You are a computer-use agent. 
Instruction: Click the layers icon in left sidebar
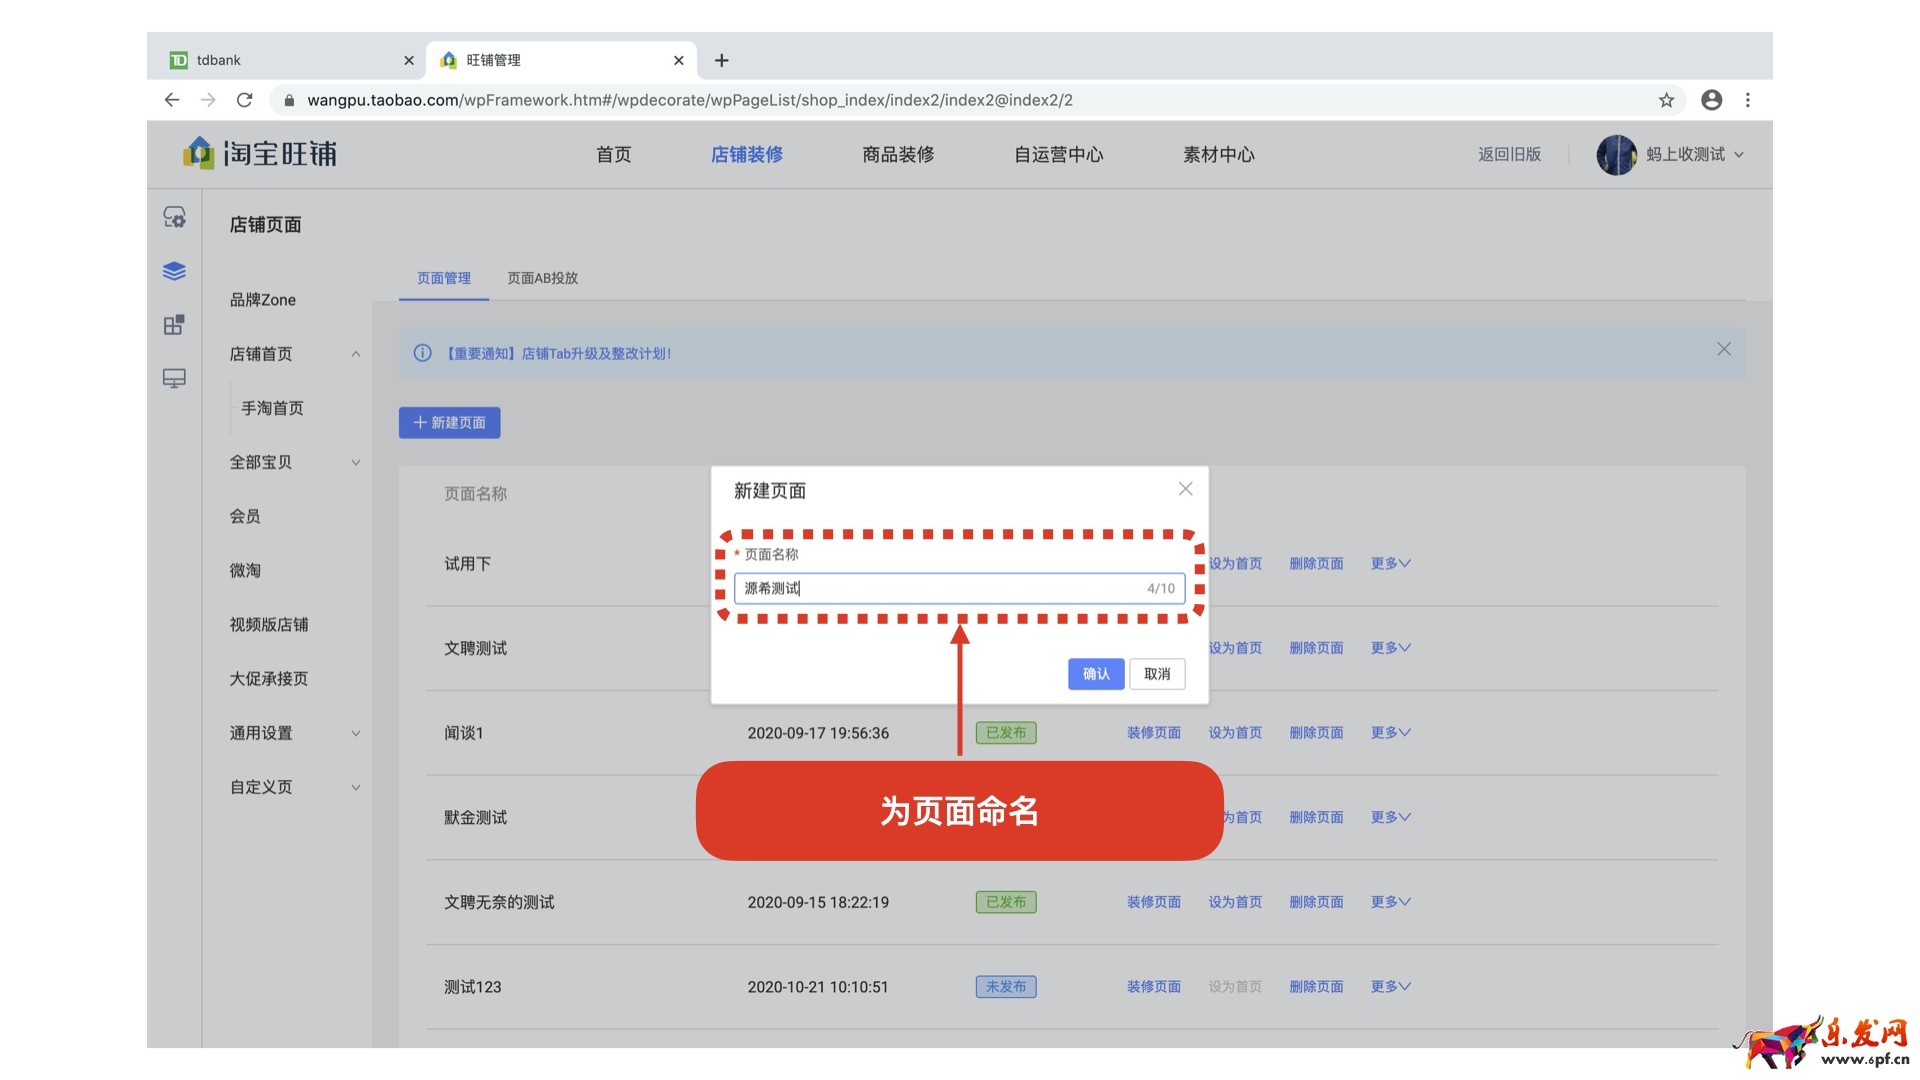click(174, 271)
